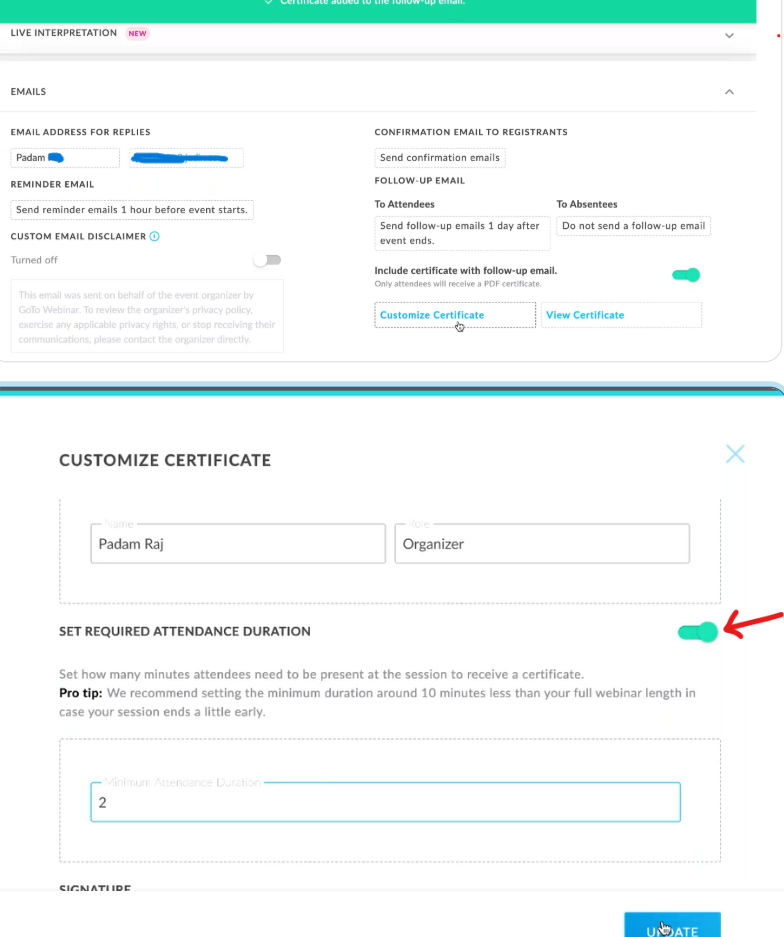Viewport: 784px width, 937px height.
Task: Collapse the Emails section chevron
Action: click(729, 92)
